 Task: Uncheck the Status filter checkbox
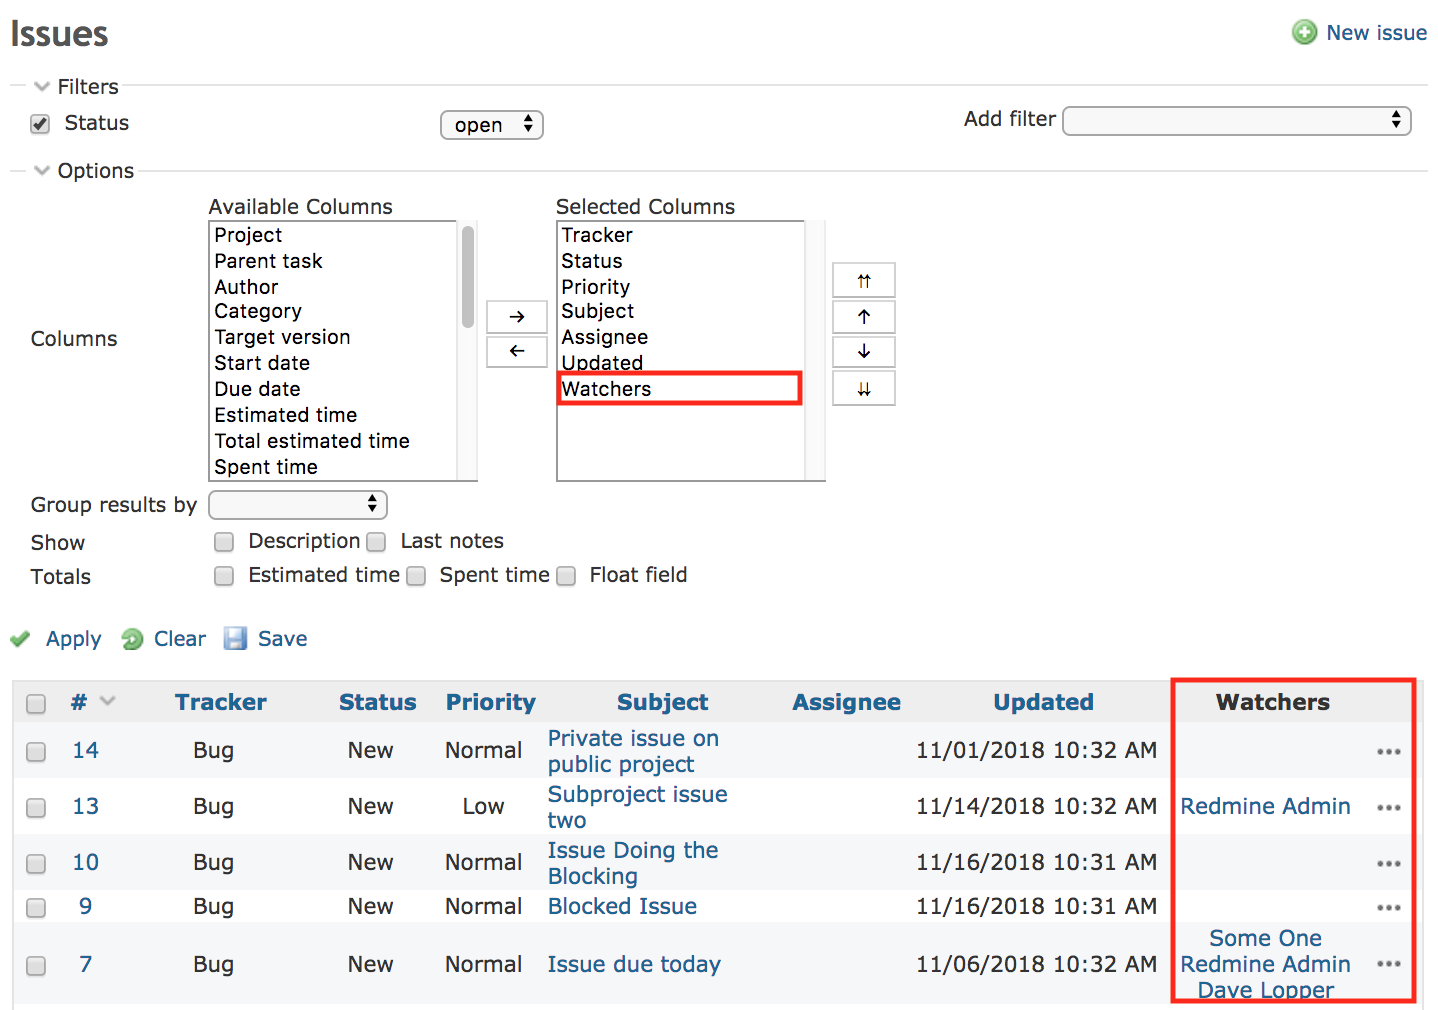click(39, 123)
